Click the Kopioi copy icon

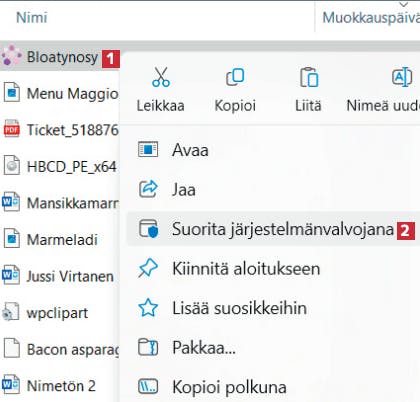coord(235,77)
